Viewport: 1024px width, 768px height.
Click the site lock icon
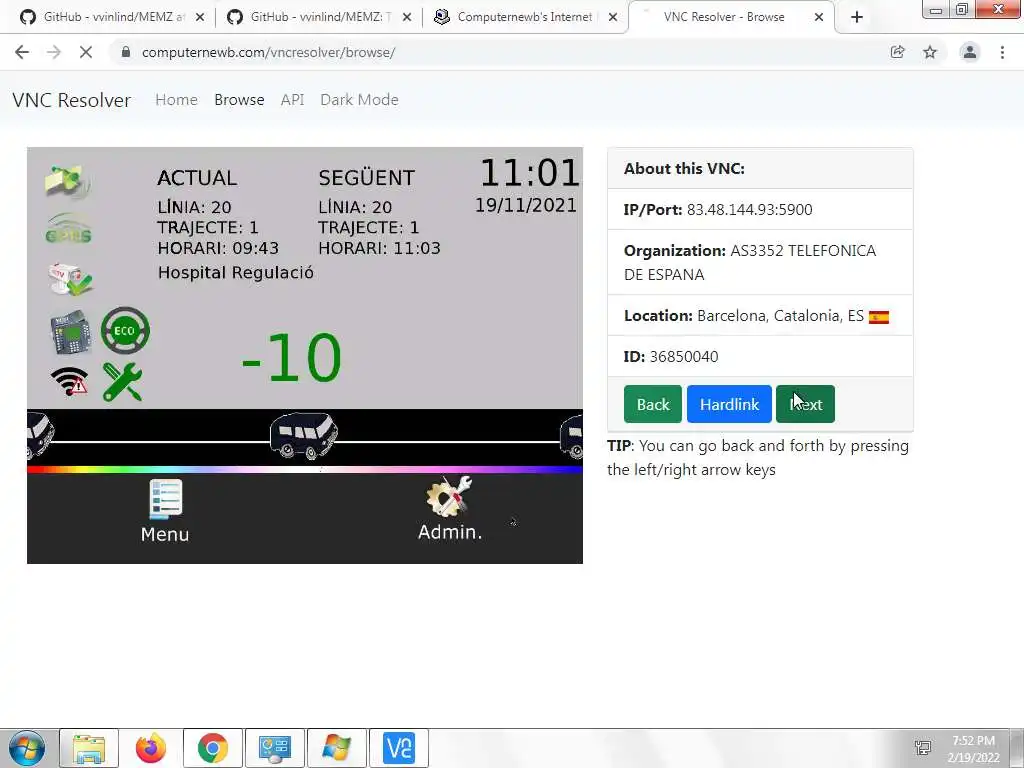(126, 52)
